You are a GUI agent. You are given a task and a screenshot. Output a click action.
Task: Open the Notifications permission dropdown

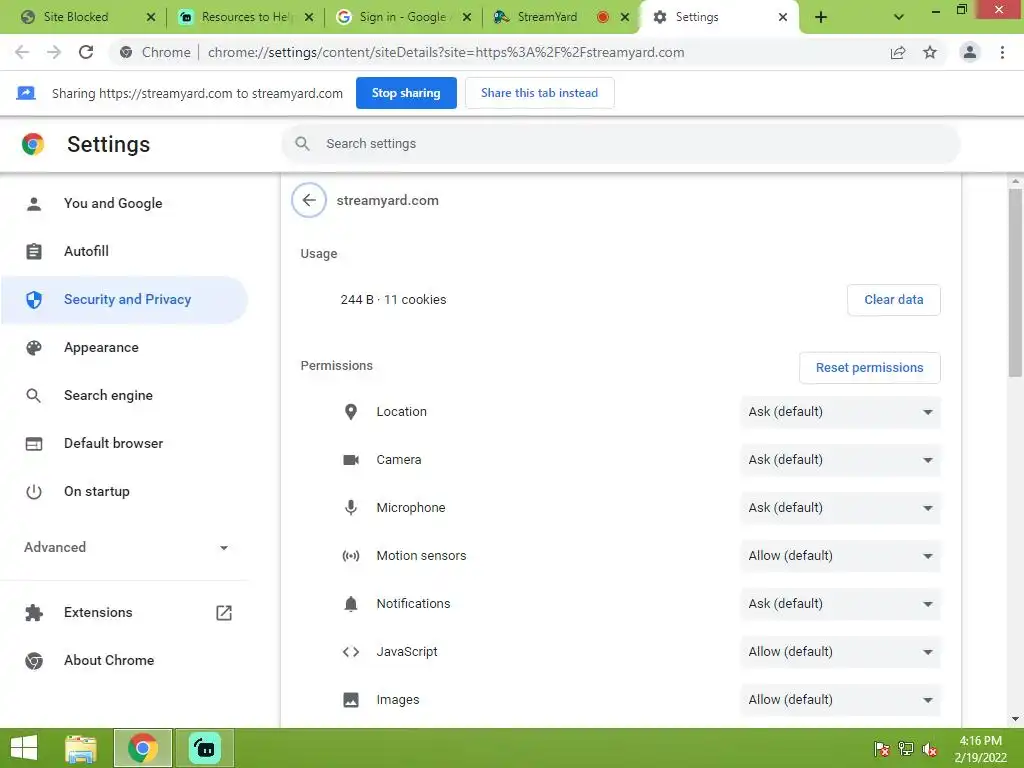click(840, 603)
